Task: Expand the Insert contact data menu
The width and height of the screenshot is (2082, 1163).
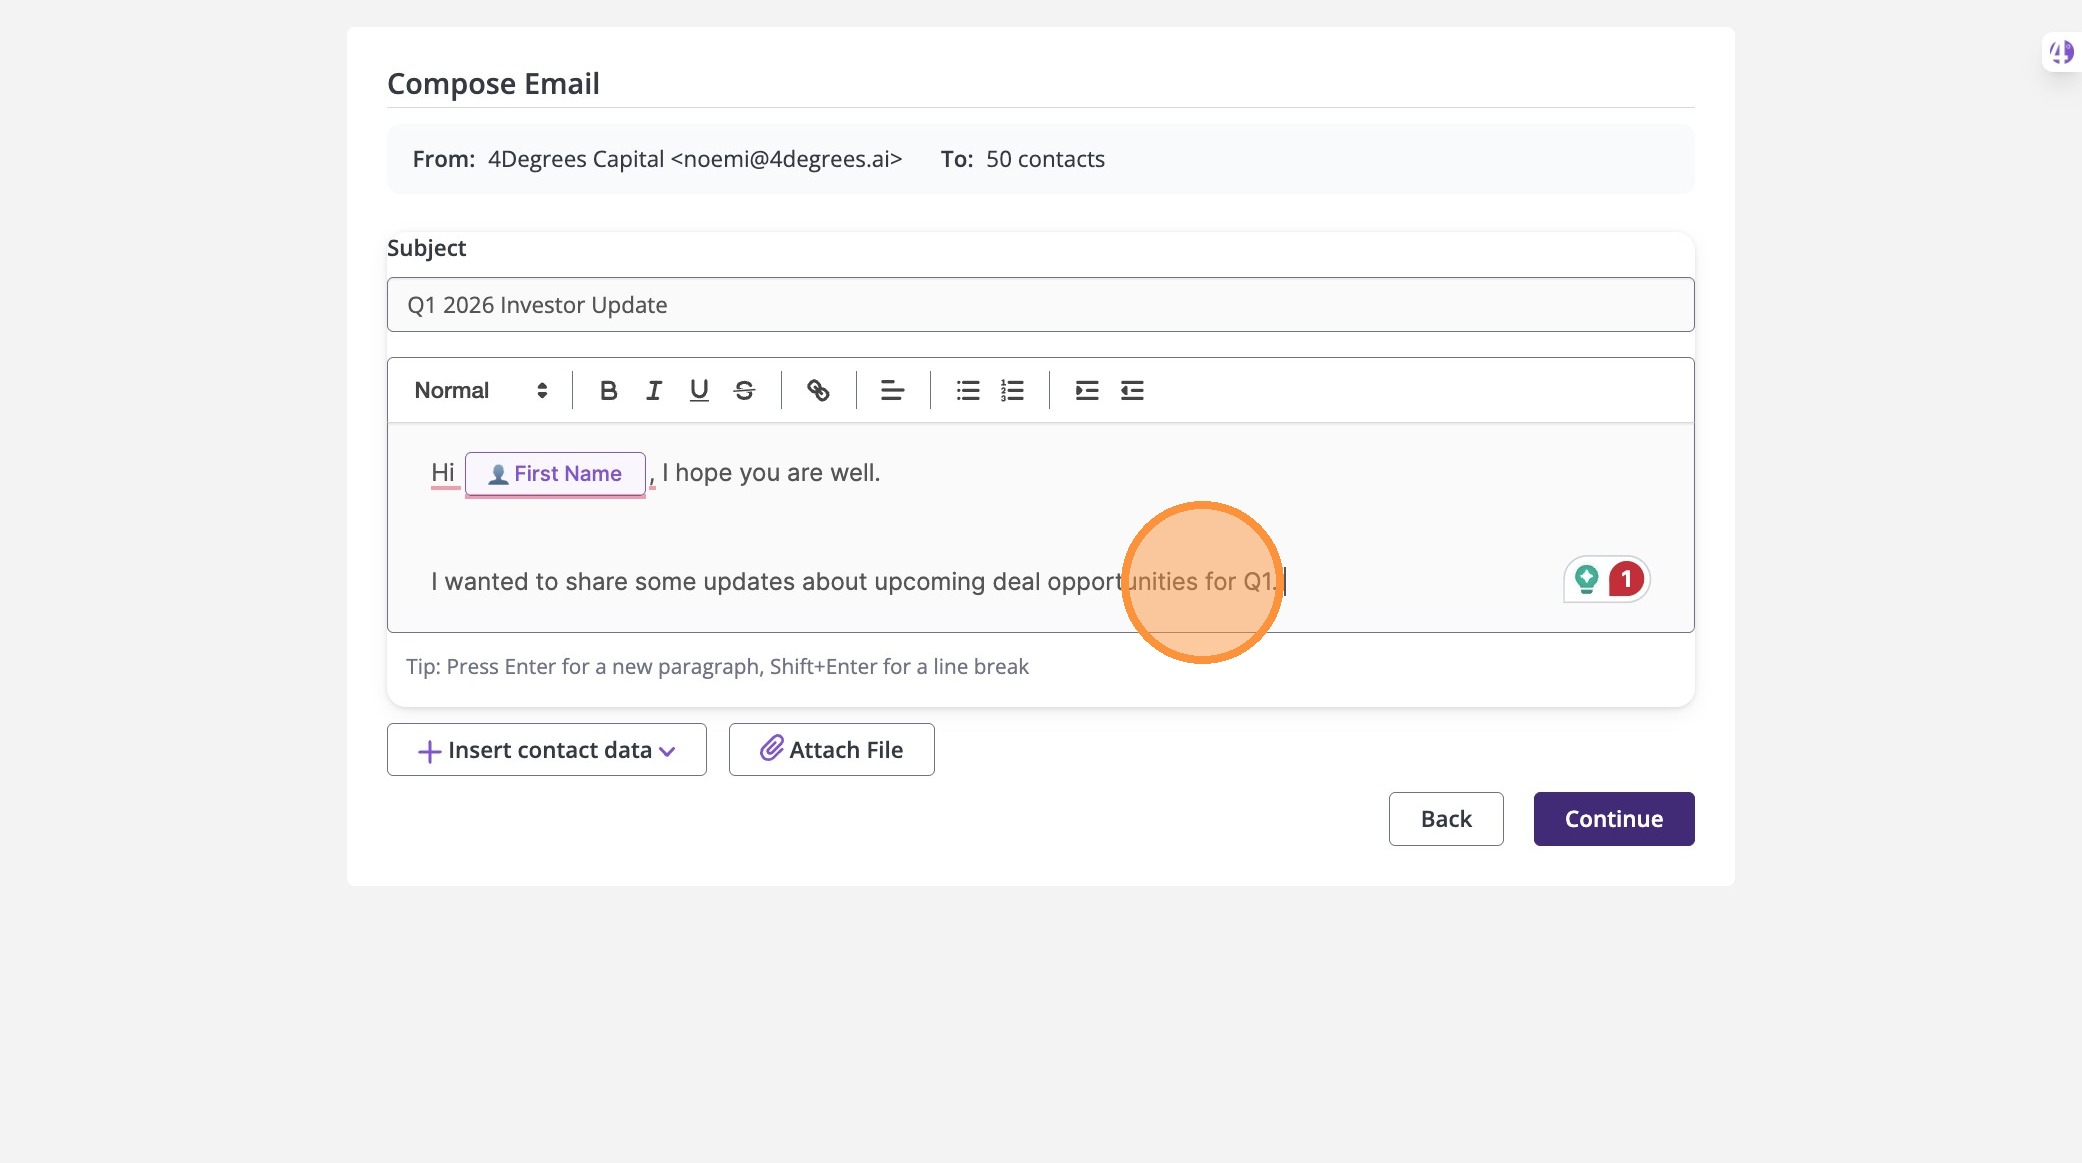Action: pos(546,750)
